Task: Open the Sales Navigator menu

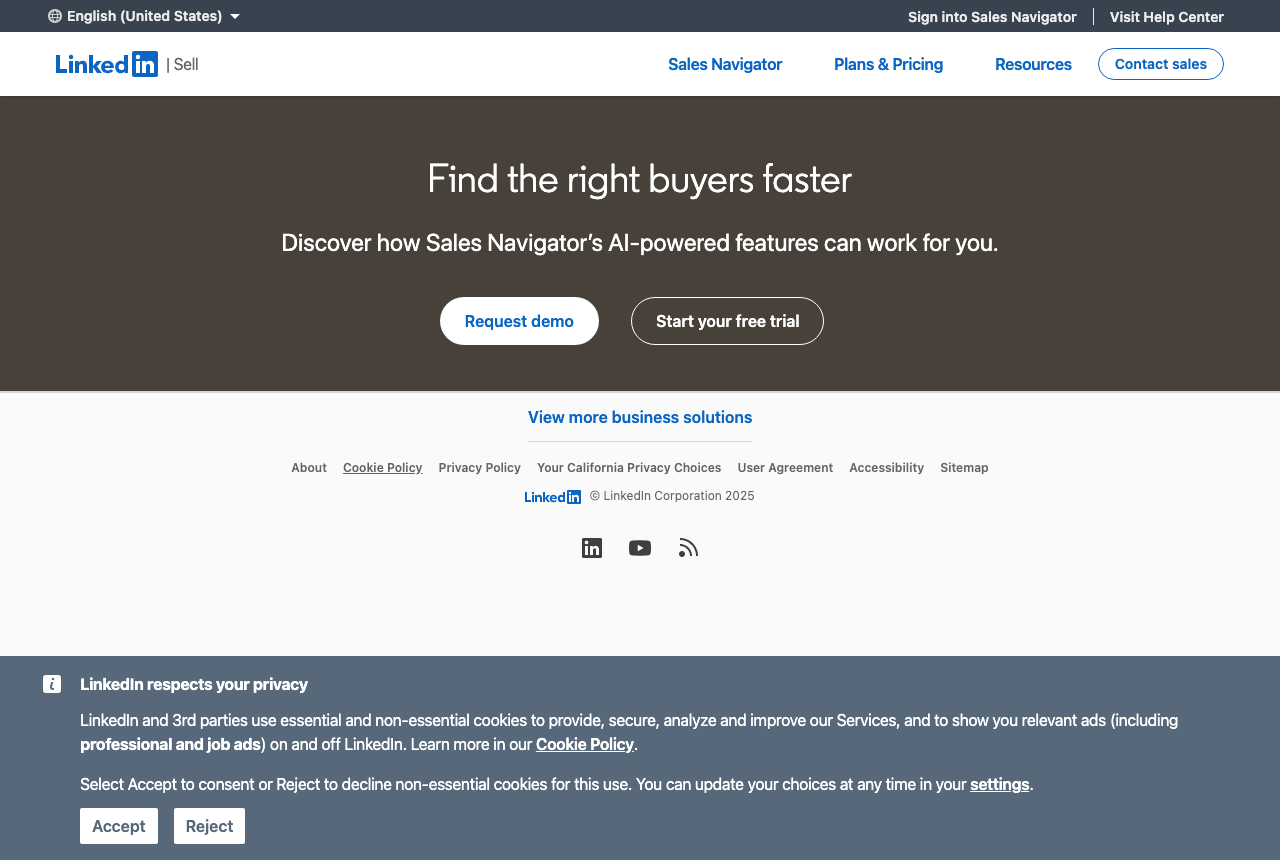Action: tap(725, 64)
